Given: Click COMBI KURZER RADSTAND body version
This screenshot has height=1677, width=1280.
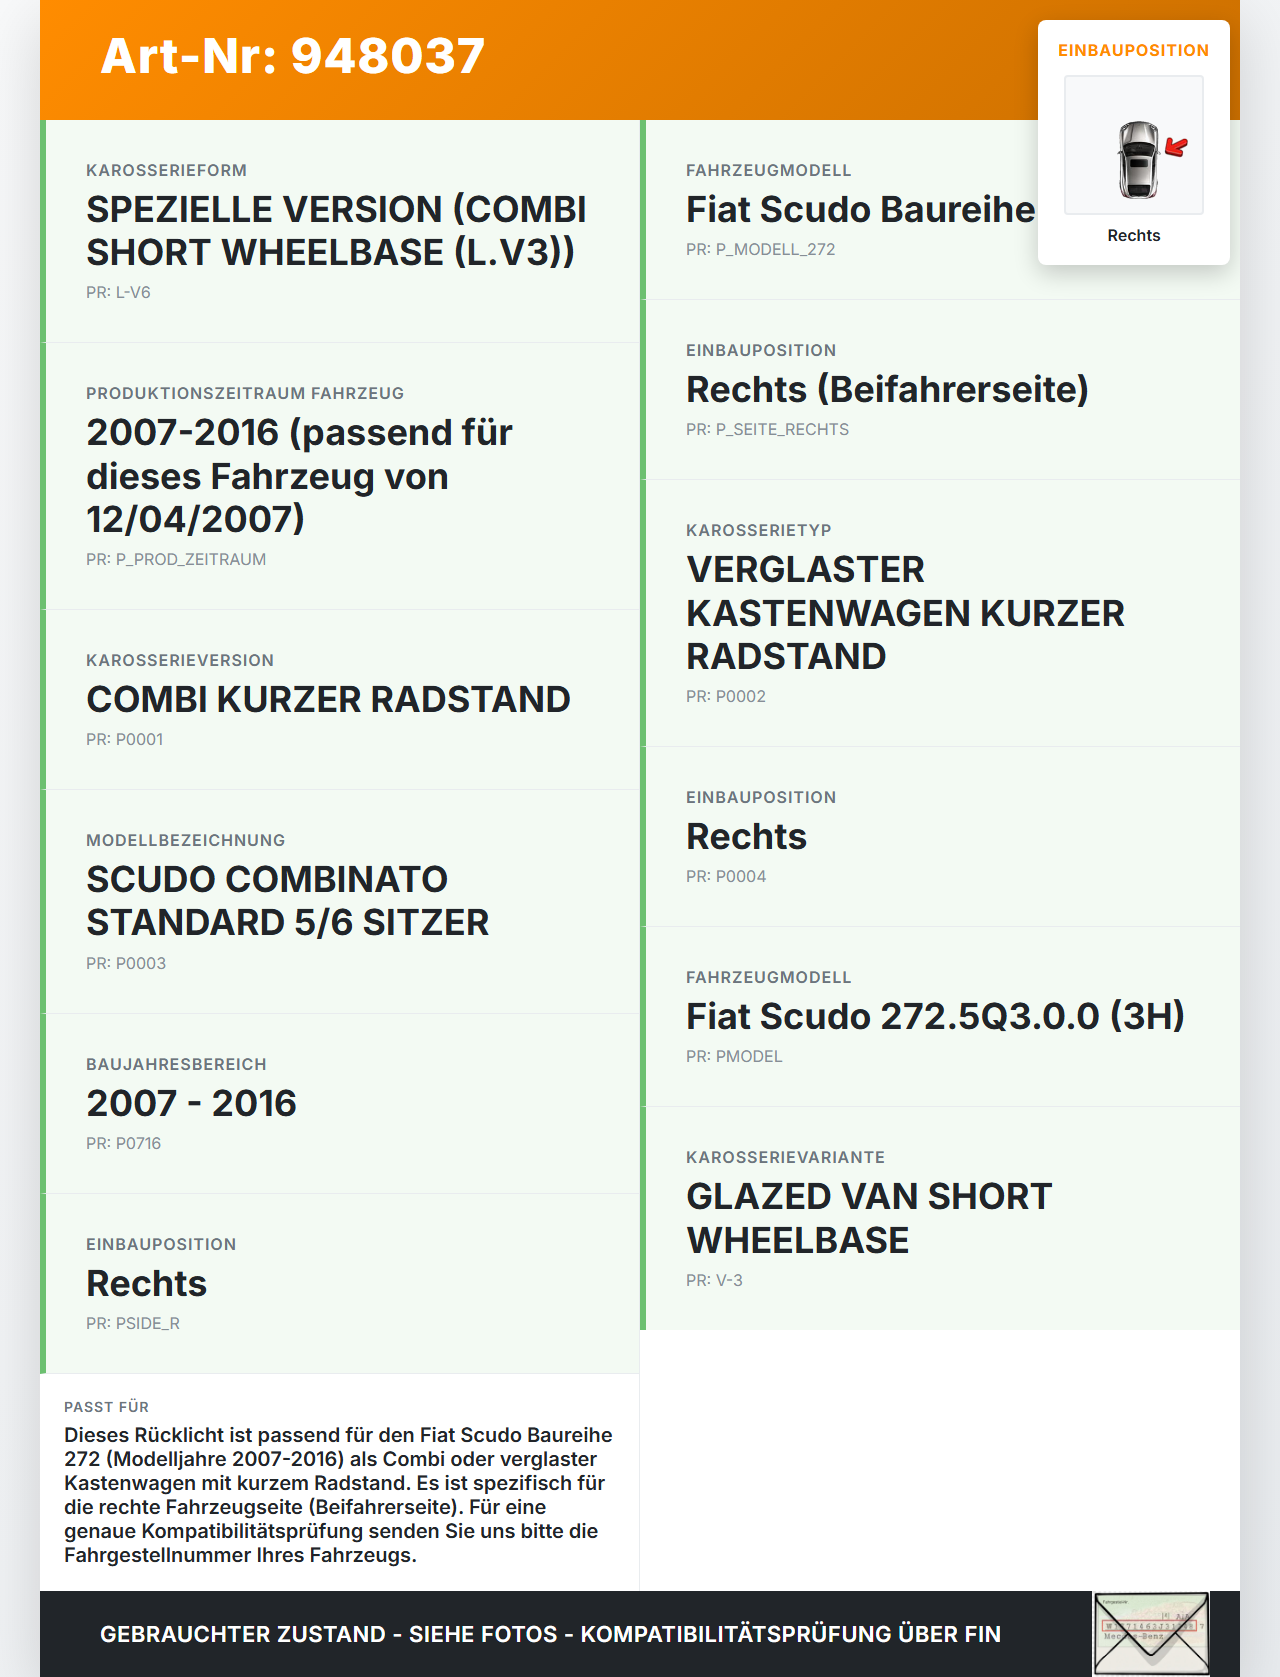Looking at the screenshot, I should pos(328,700).
